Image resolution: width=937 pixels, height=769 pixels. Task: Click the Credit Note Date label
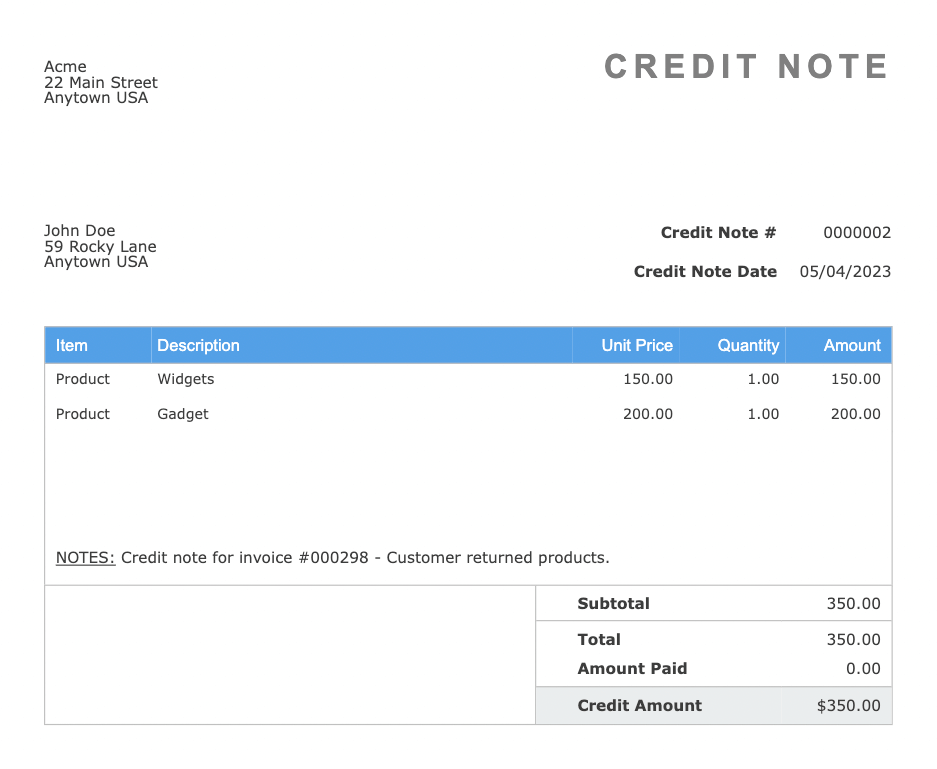[x=705, y=271]
